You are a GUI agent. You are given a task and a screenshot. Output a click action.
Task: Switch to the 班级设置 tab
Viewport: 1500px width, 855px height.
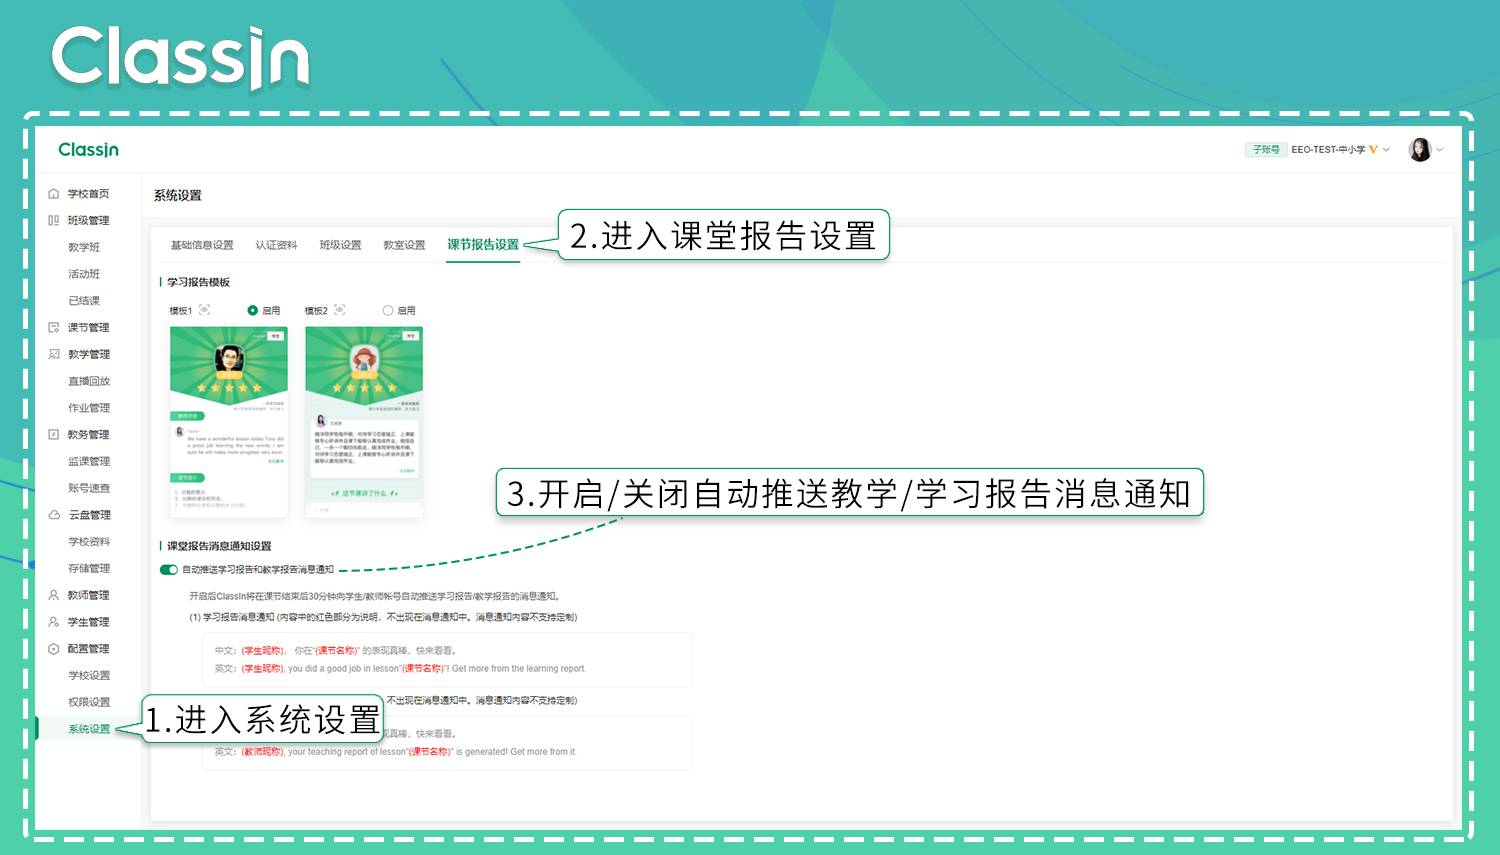coord(341,245)
